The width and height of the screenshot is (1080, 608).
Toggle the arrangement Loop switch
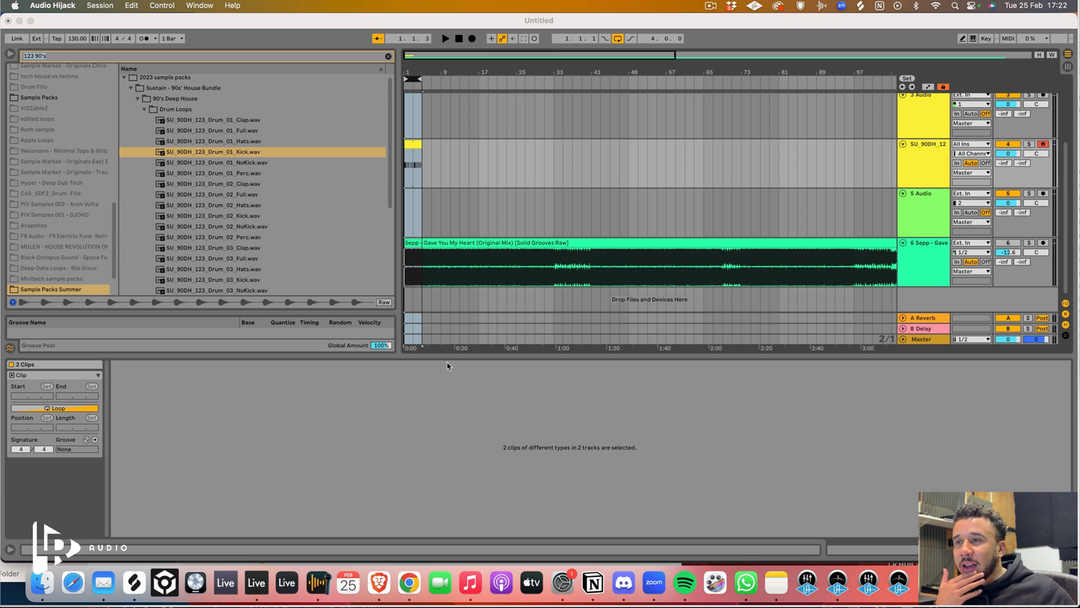pos(618,39)
